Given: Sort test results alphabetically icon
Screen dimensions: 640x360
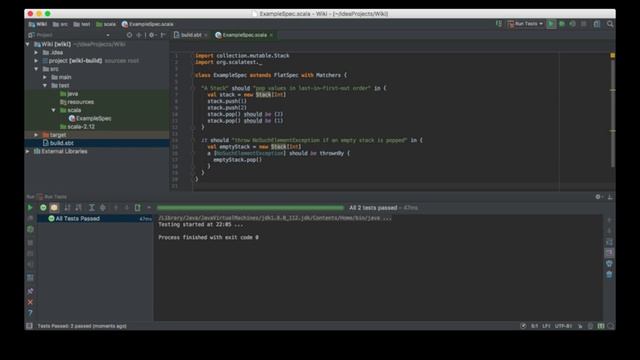Looking at the screenshot, I should [67, 208].
